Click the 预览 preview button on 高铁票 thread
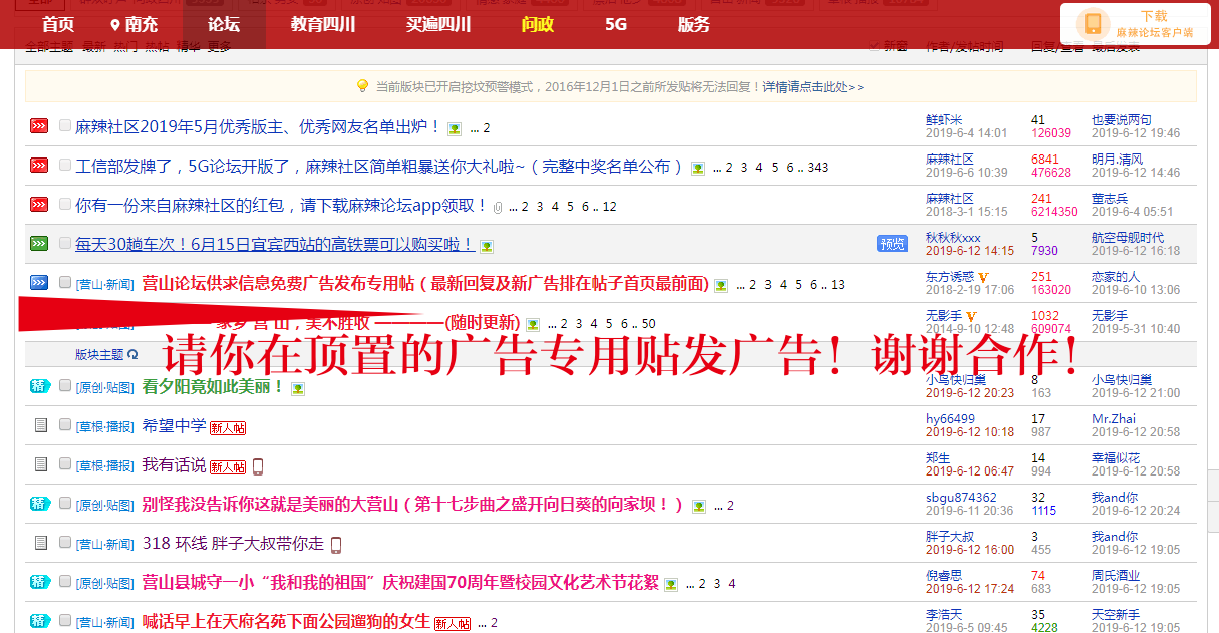1219x633 pixels. [892, 243]
